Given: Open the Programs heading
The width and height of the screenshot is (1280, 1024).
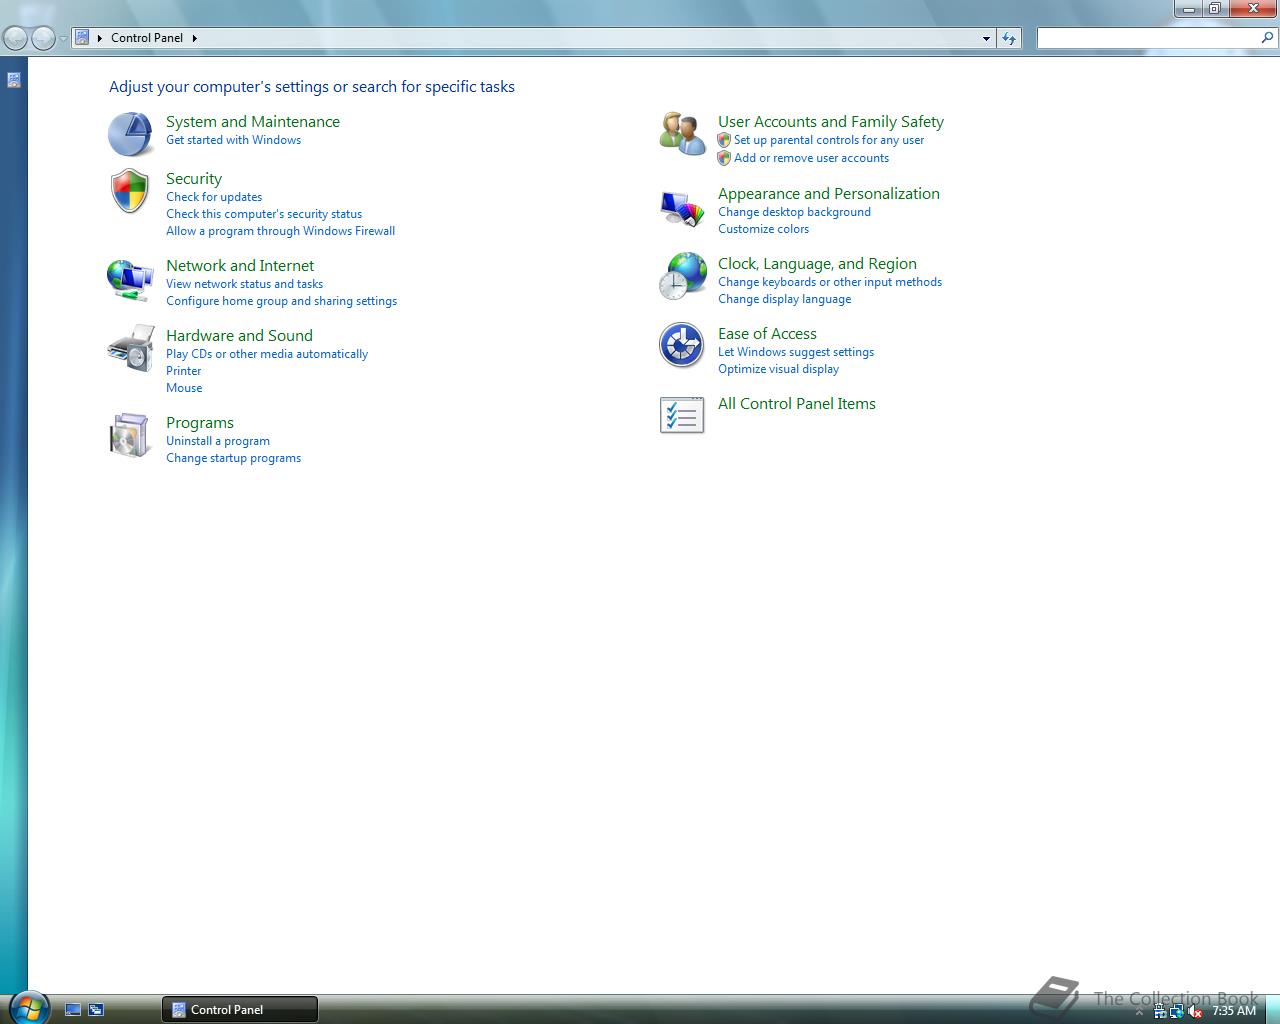Looking at the screenshot, I should (200, 422).
